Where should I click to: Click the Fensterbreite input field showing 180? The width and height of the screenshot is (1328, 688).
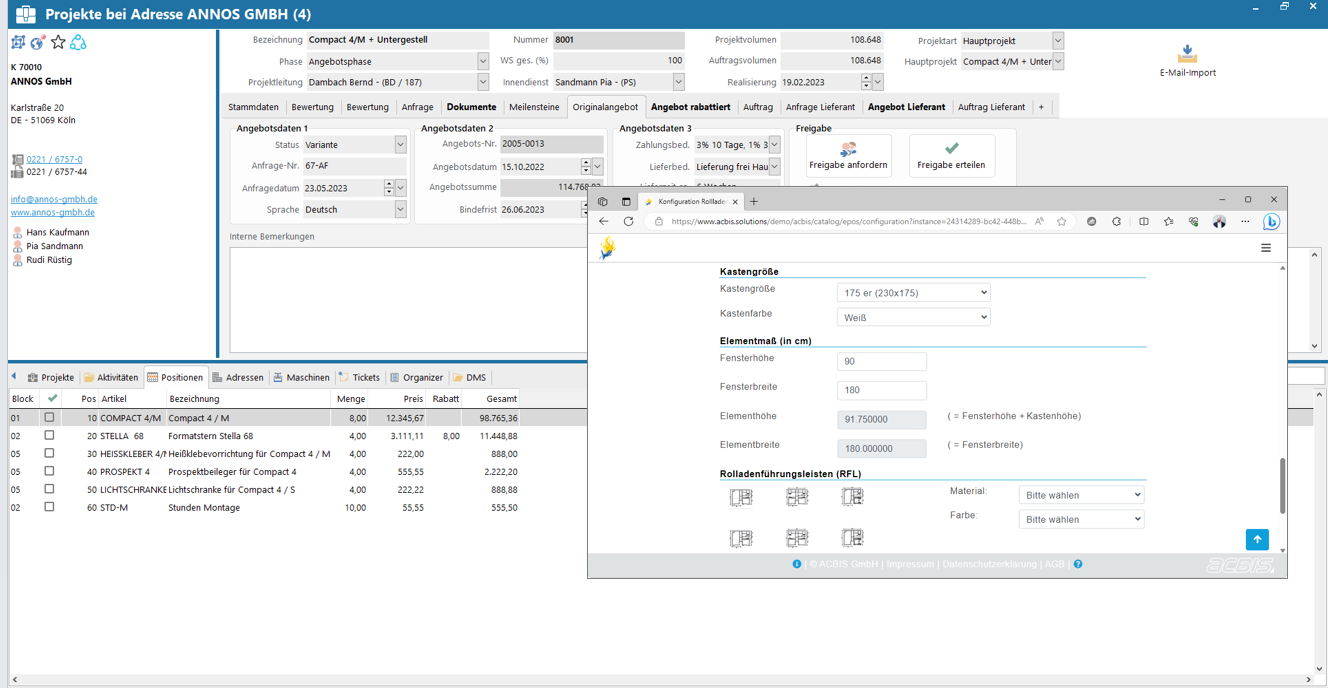881,390
